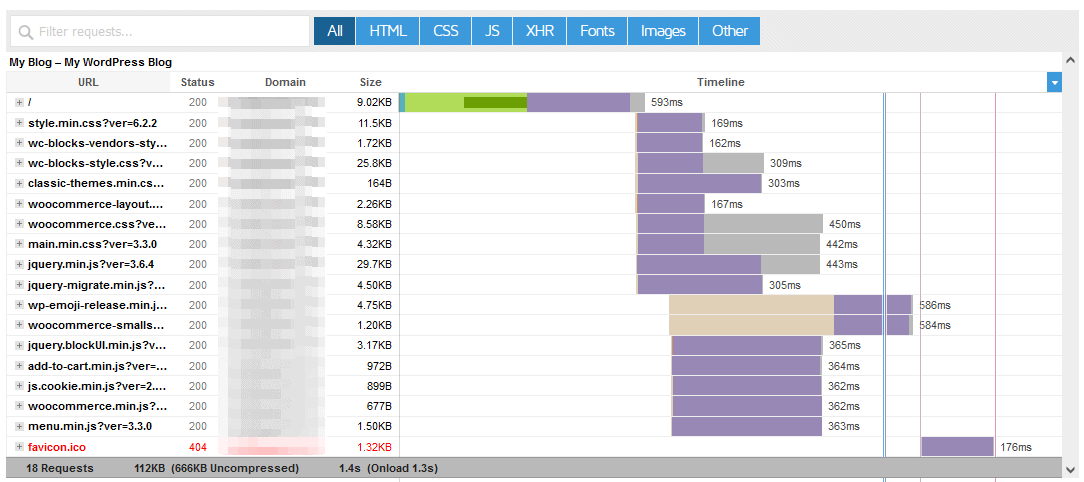Expand the wc-blocks-style.css request row

[x=19, y=163]
